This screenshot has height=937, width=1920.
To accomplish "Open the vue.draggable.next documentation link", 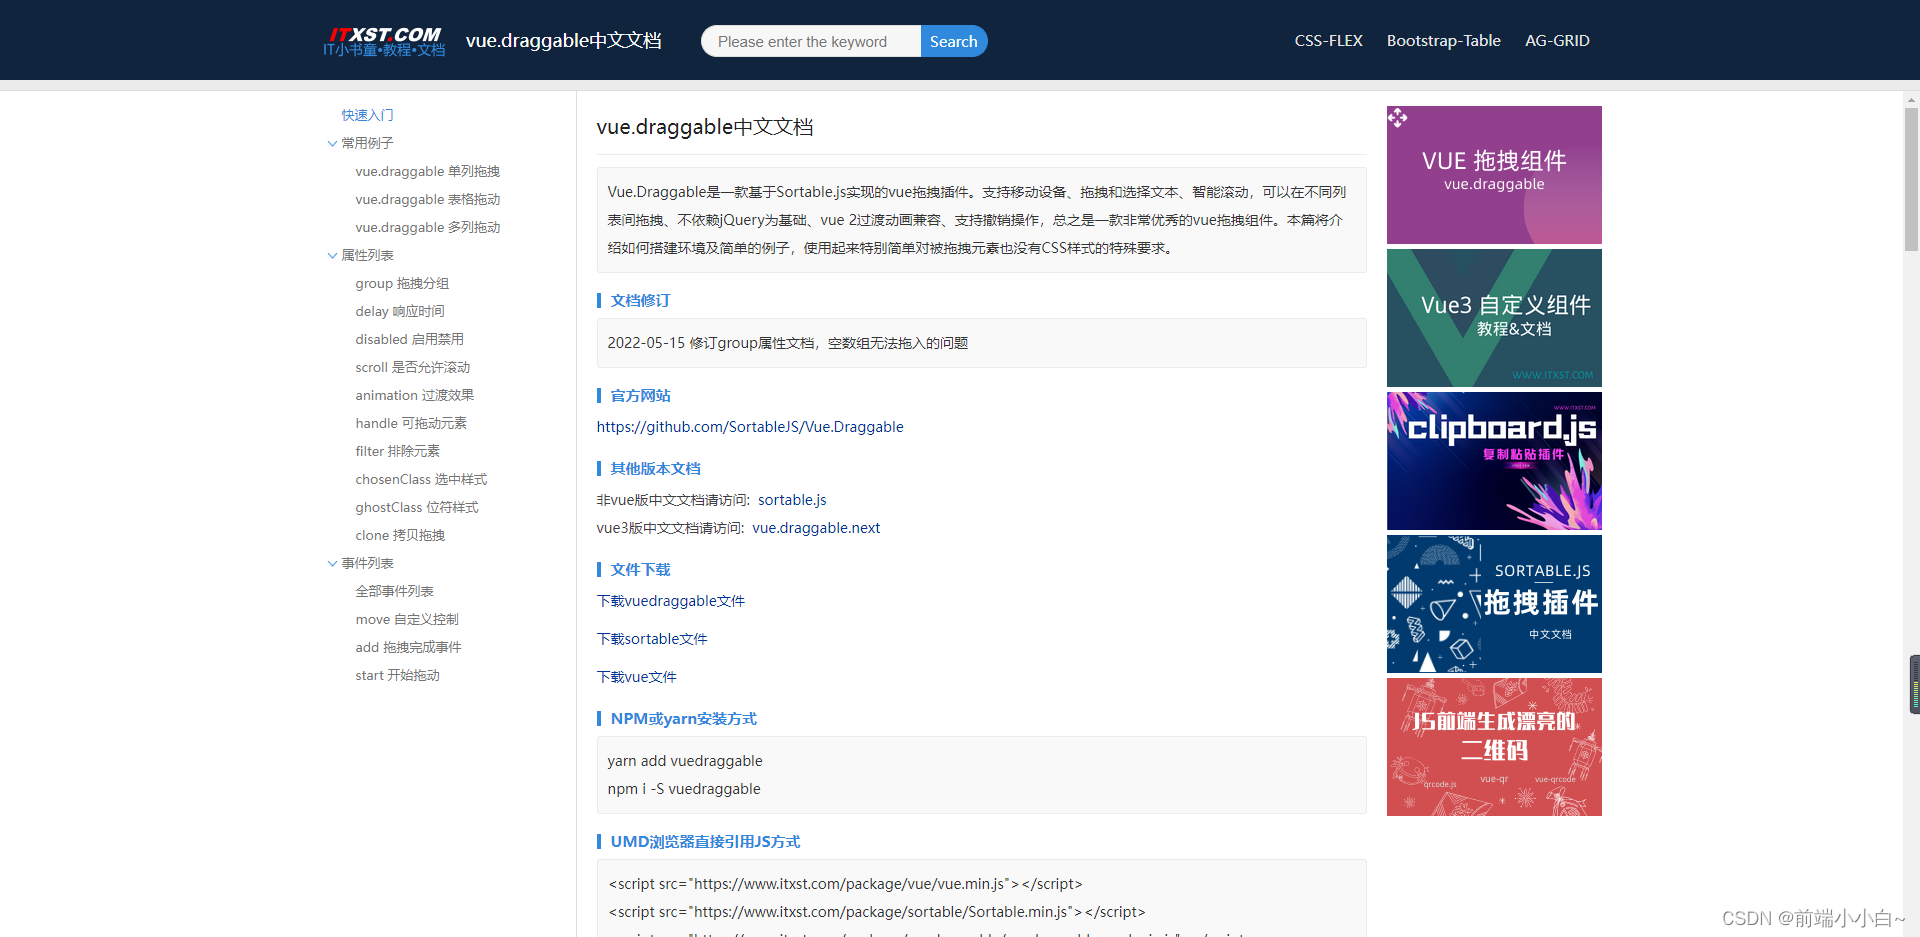I will (x=816, y=528).
